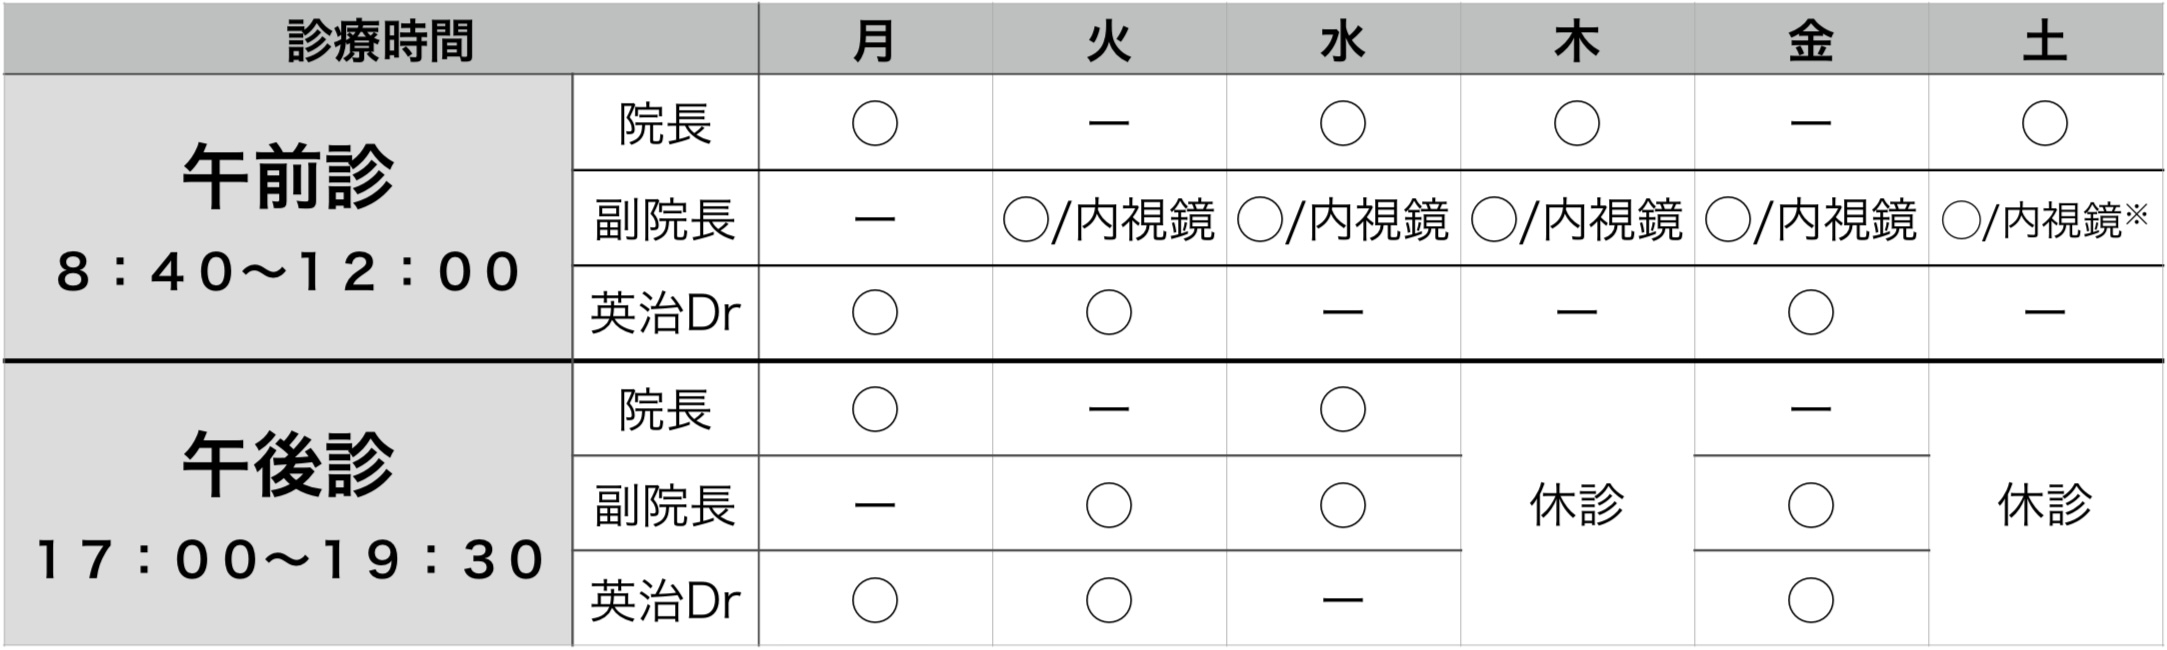The width and height of the screenshot is (2167, 650).
Task: Click the 休診 cell under Thursday
Action: point(1576,505)
